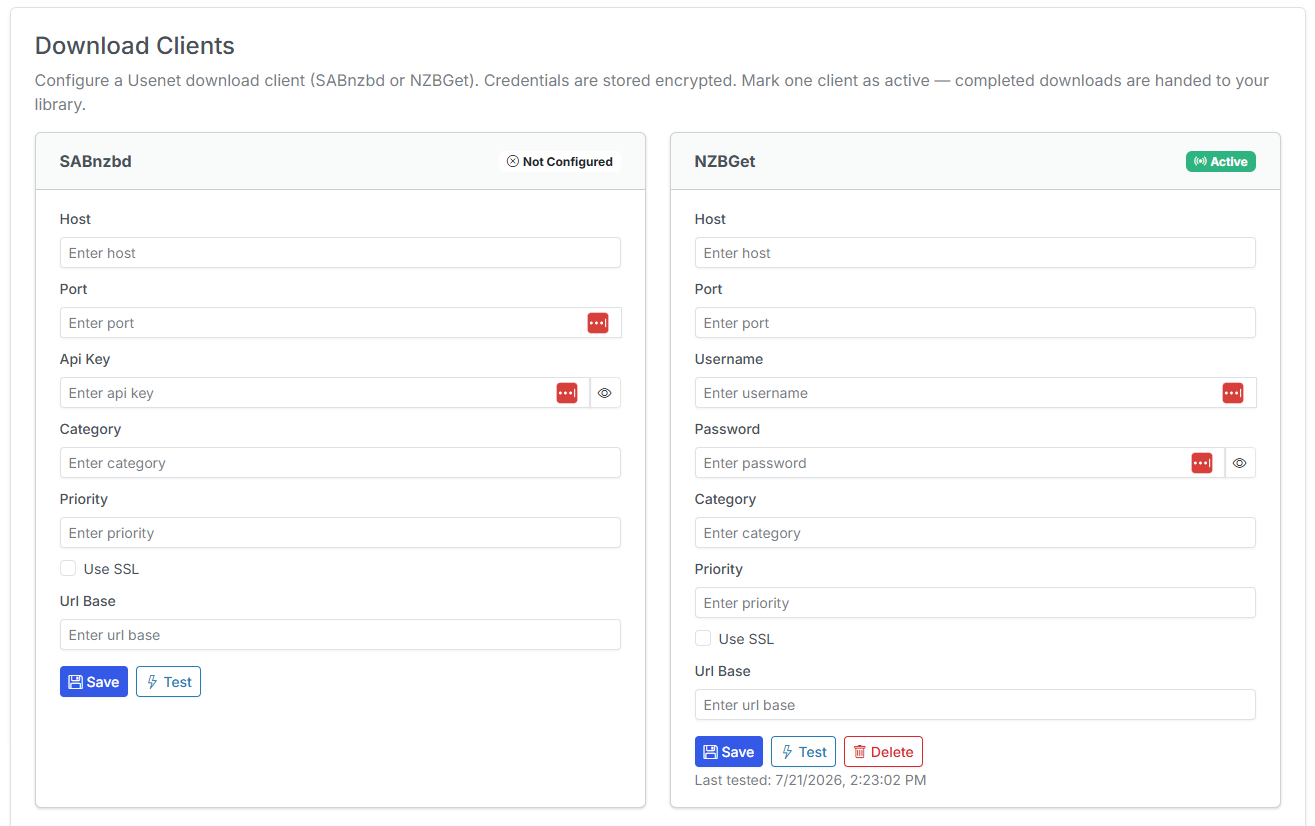
Task: Click password manager icon in NZBGet Username field
Action: [1233, 393]
